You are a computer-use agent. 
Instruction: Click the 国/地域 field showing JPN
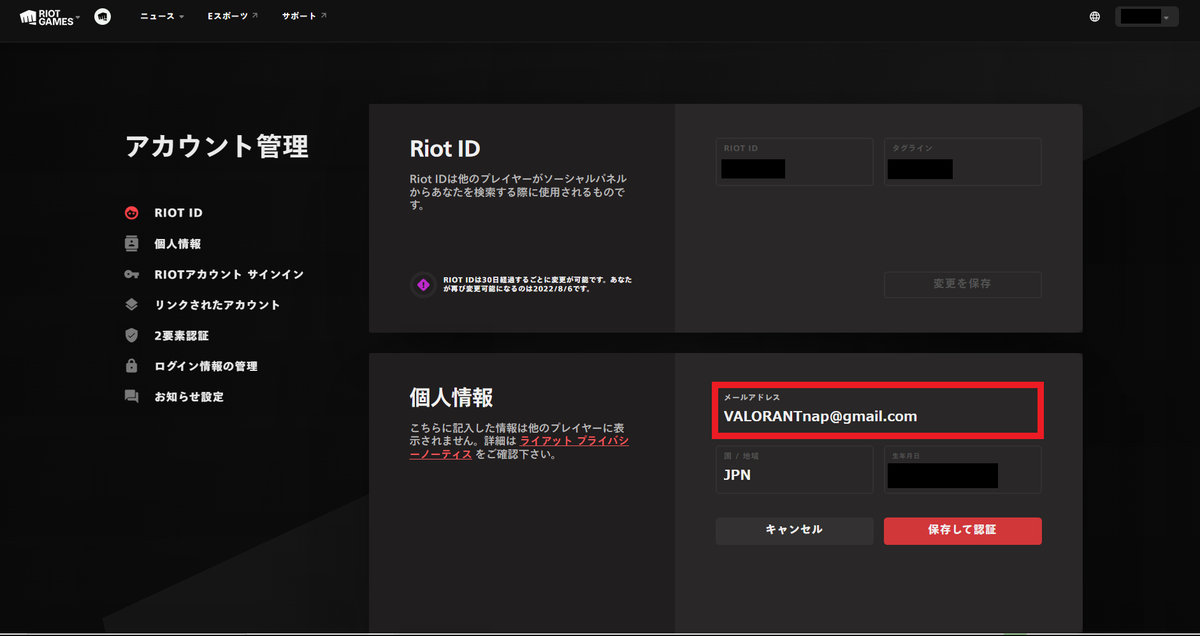pos(794,469)
